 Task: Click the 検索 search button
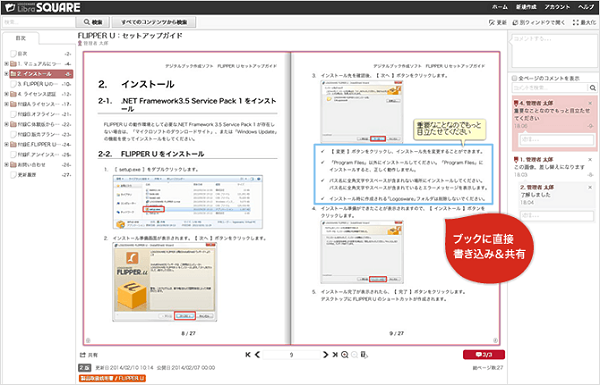pos(93,22)
